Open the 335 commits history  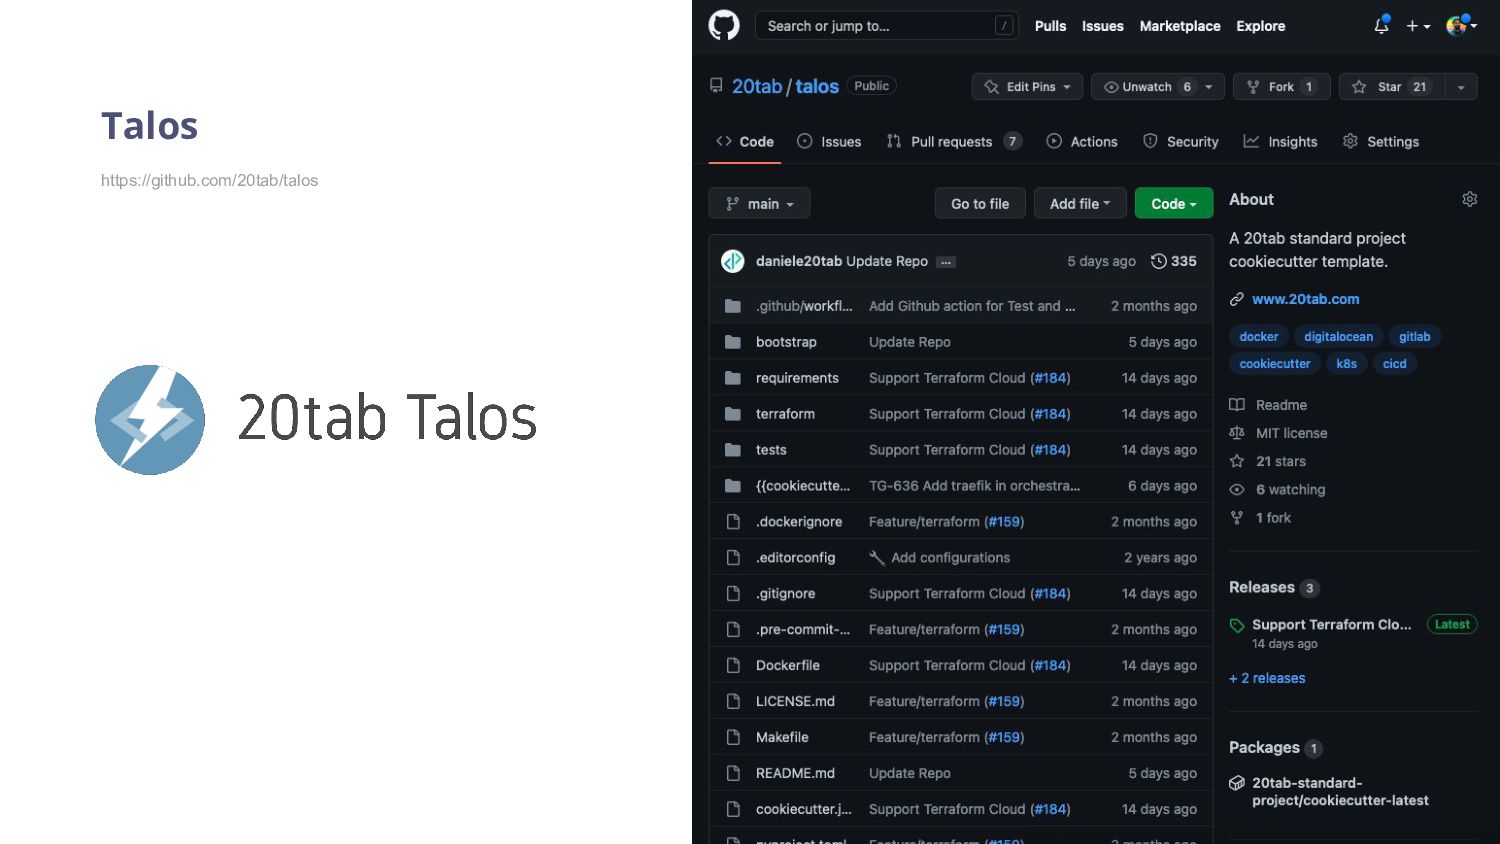point(1174,261)
